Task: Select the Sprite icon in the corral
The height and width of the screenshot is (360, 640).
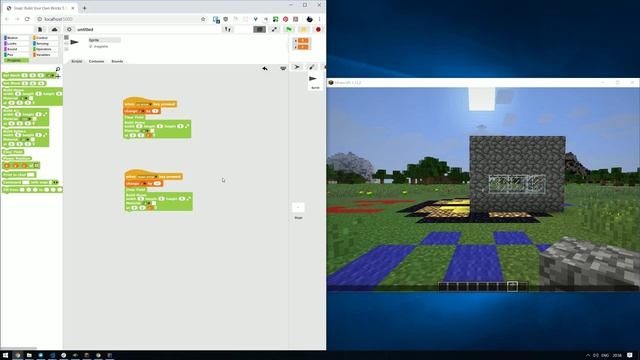Action: 315,81
